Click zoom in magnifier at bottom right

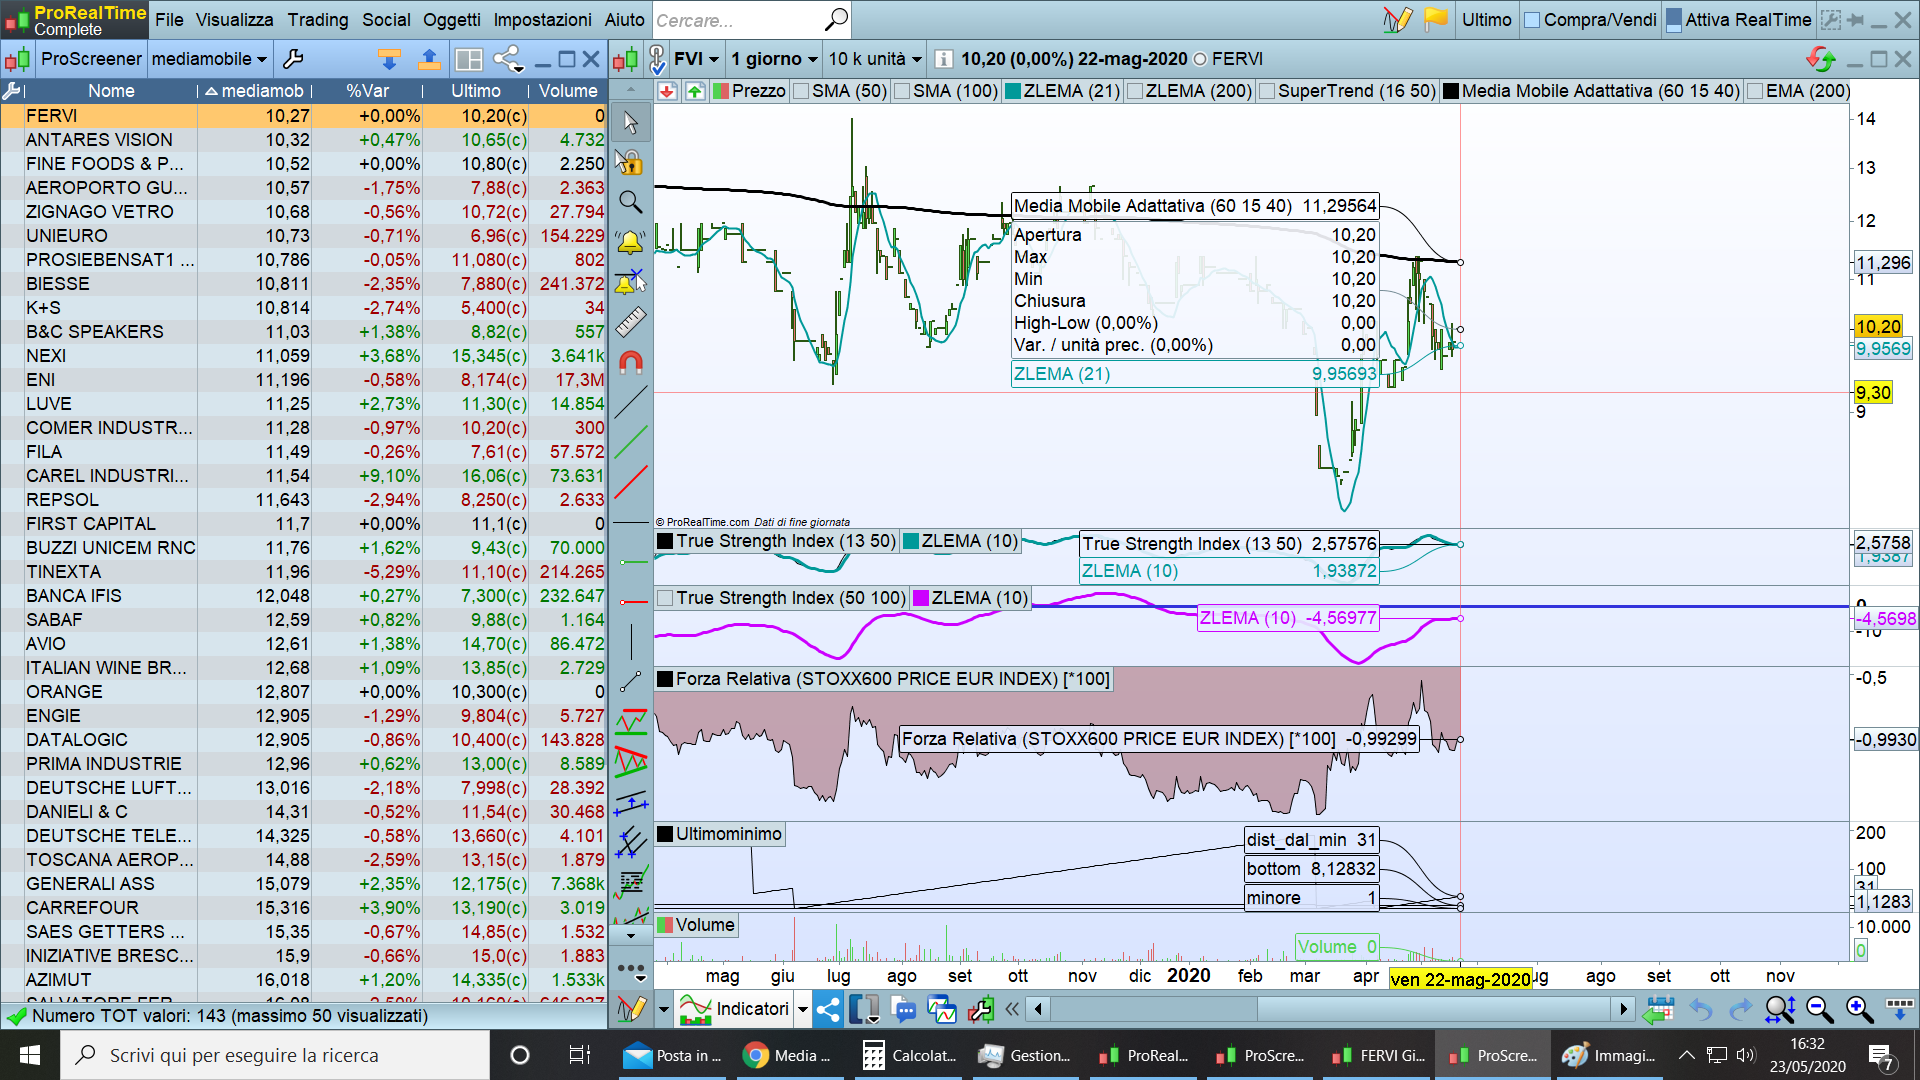pyautogui.click(x=1859, y=1010)
